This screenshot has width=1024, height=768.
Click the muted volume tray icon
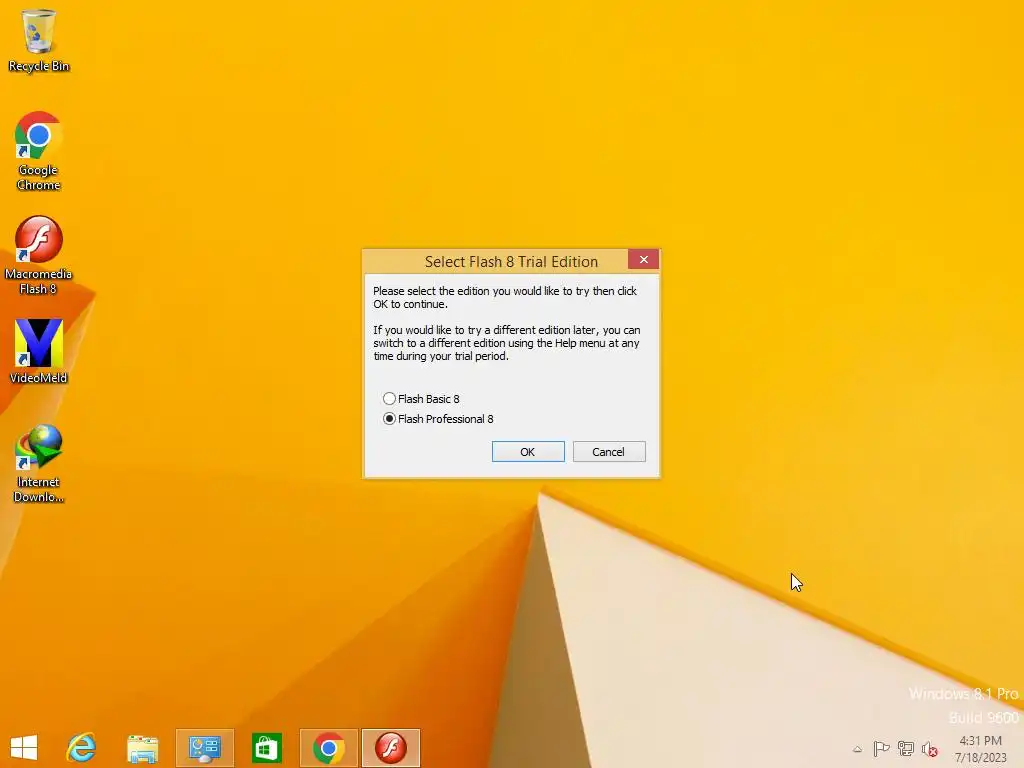tap(930, 749)
